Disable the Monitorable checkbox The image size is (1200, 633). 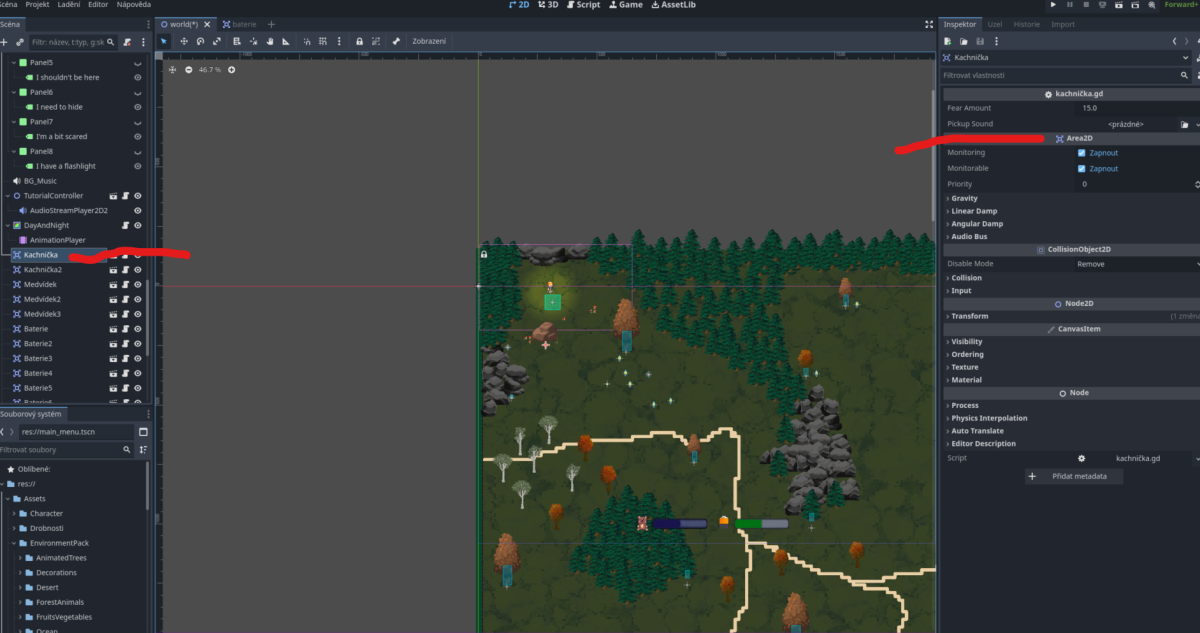point(1082,169)
